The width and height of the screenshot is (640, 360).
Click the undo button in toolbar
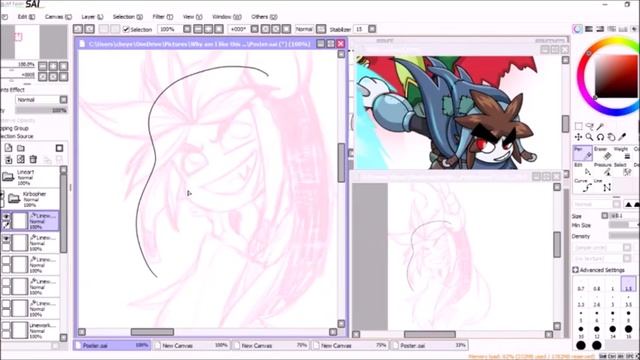78,29
